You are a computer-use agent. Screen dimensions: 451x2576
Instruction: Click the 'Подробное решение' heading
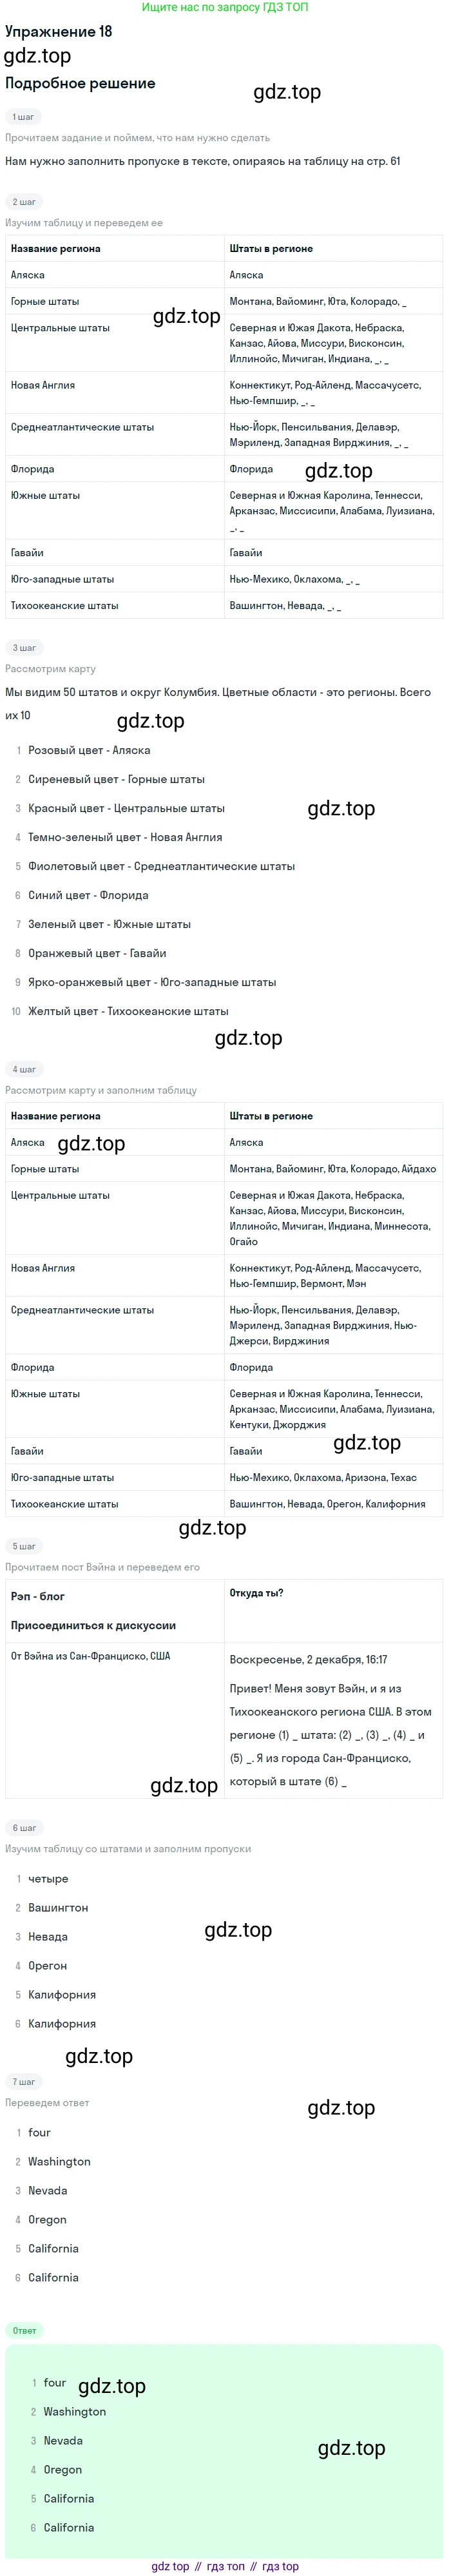coord(80,84)
